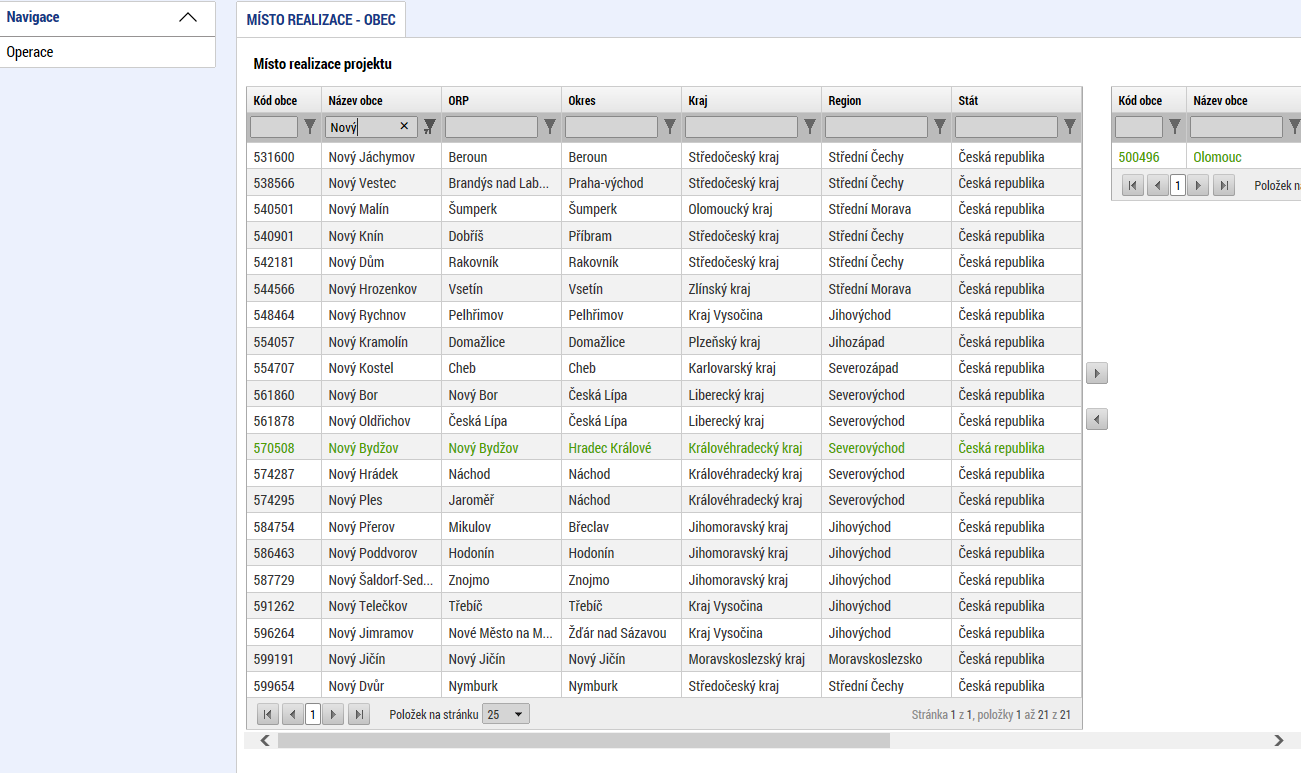Open filter options for Okres column

tap(670, 127)
